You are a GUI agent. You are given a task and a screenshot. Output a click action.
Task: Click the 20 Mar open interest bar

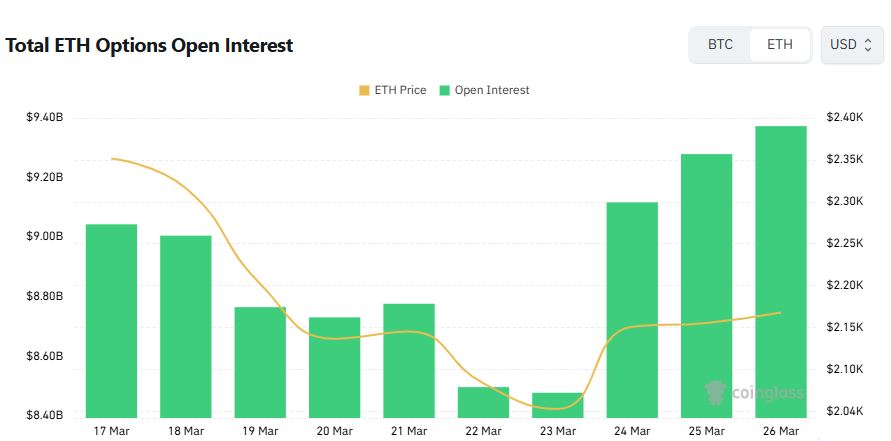point(335,367)
